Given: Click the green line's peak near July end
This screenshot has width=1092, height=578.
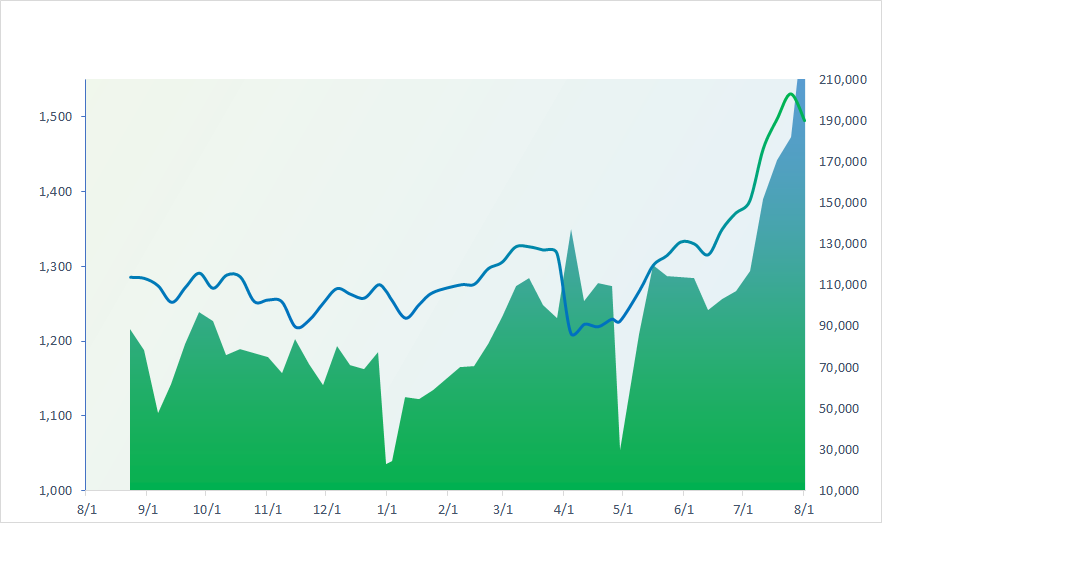Looking at the screenshot, I should click(x=790, y=94).
